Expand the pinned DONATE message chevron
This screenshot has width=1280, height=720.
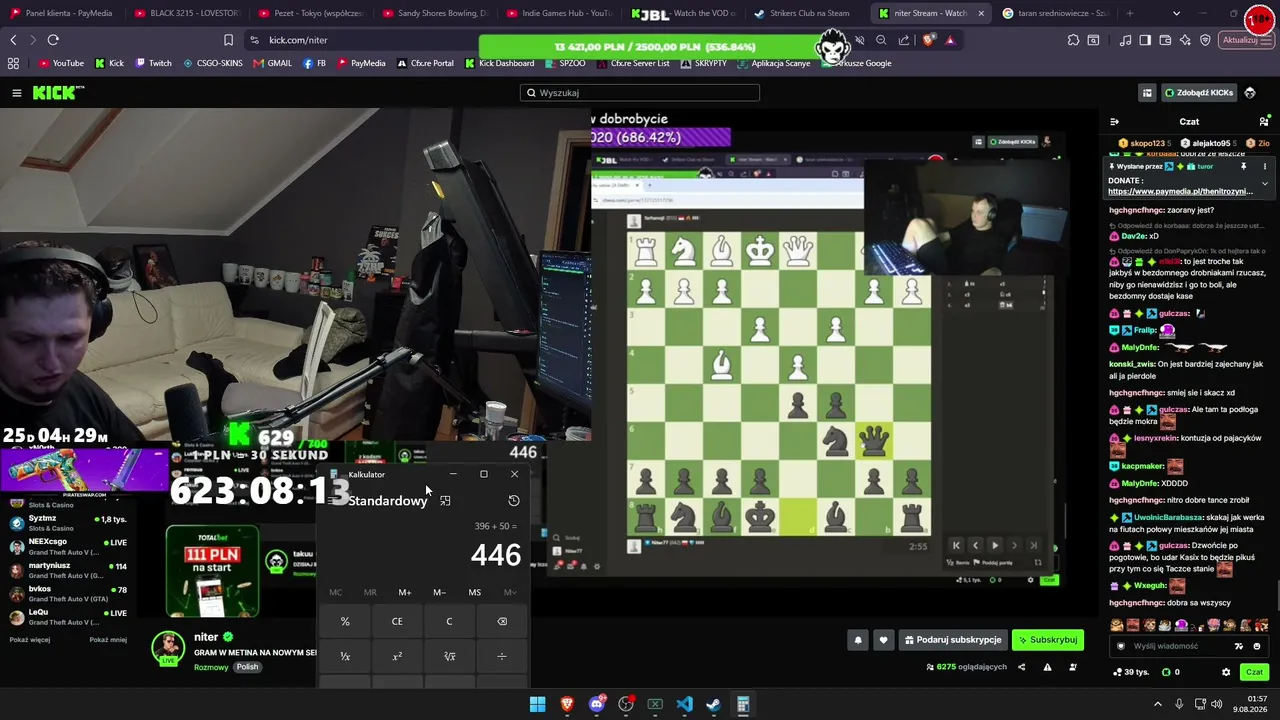point(1264,184)
